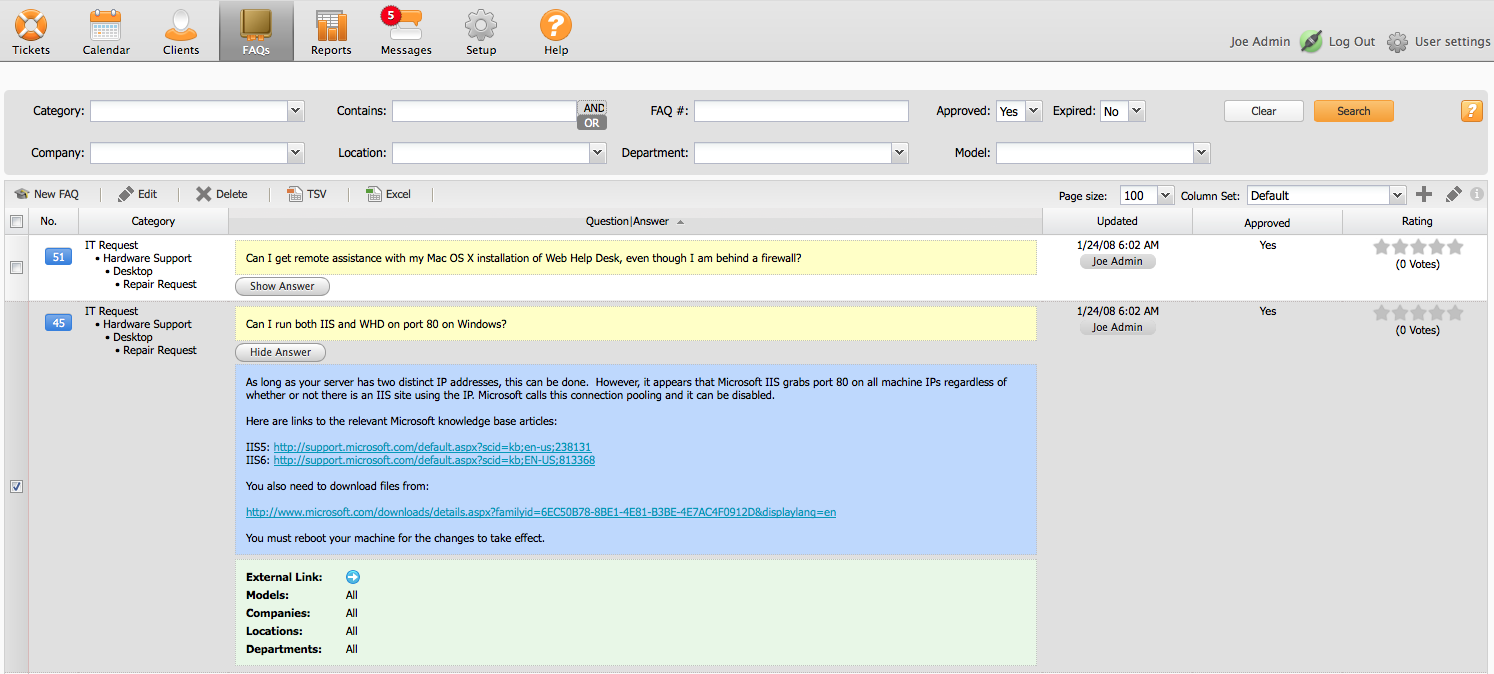Open FAQ number 45 badge
Viewport: 1494px width, 674px height.
(x=58, y=323)
